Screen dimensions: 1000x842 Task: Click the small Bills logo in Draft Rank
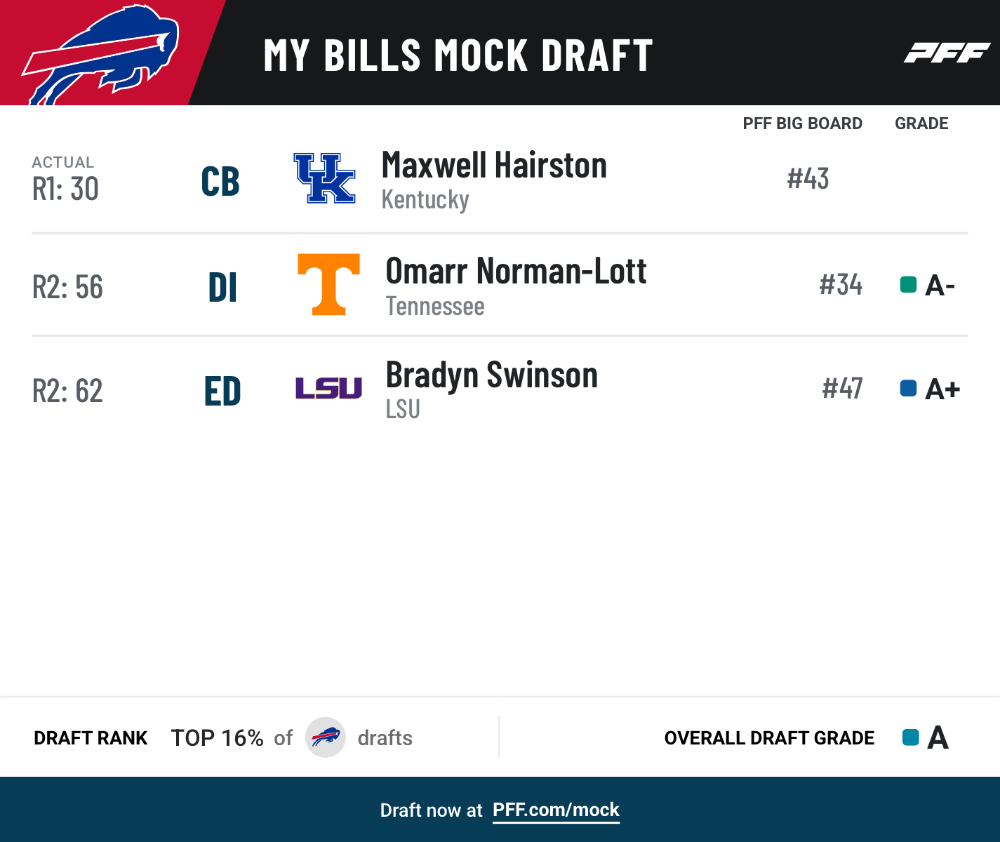325,737
